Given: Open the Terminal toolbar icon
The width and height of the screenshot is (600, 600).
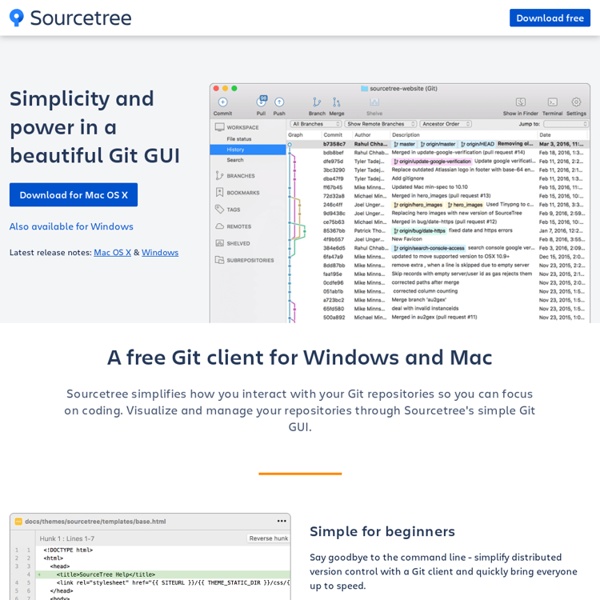Looking at the screenshot, I should coord(552,102).
